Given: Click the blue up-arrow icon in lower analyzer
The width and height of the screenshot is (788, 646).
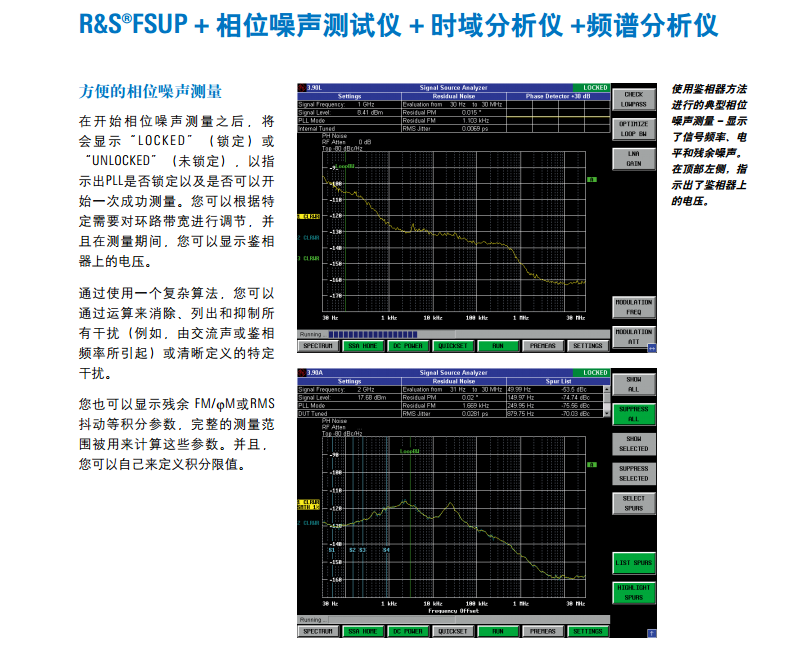Looking at the screenshot, I should [652, 633].
